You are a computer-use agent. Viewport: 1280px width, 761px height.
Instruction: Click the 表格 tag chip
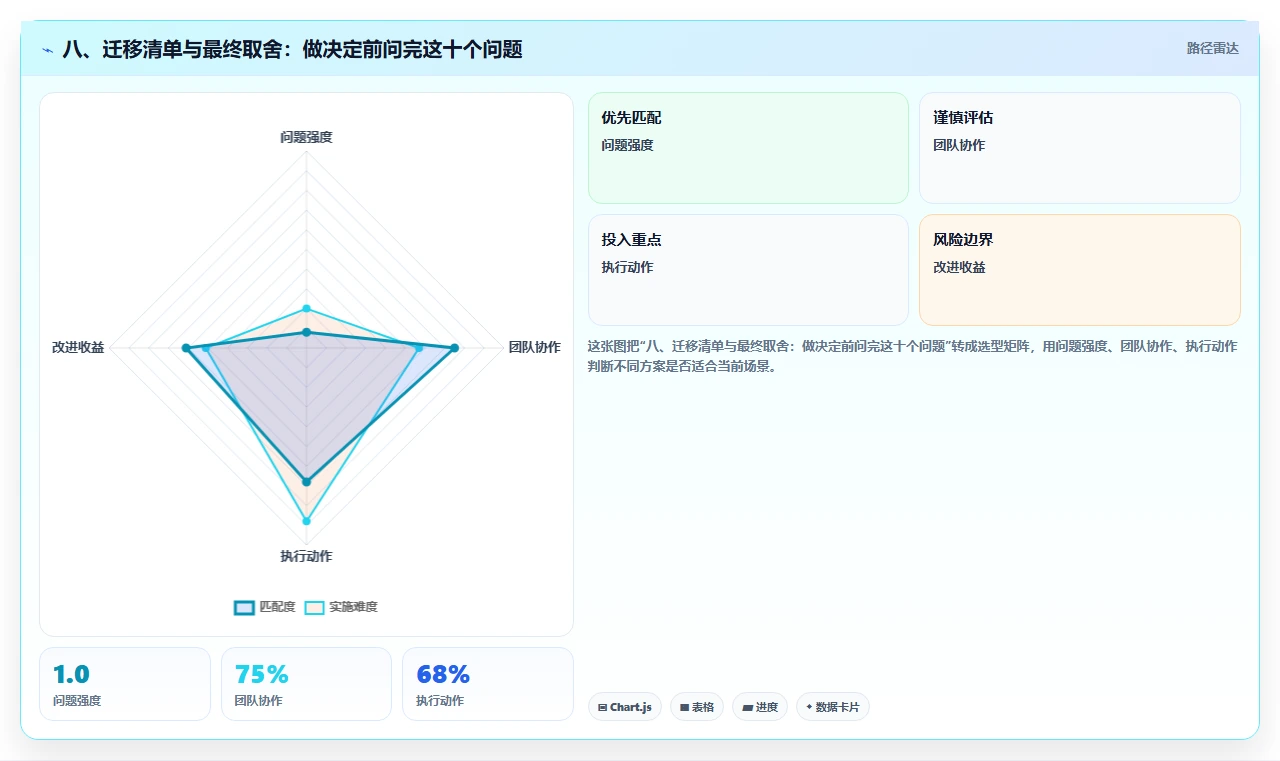click(x=697, y=707)
